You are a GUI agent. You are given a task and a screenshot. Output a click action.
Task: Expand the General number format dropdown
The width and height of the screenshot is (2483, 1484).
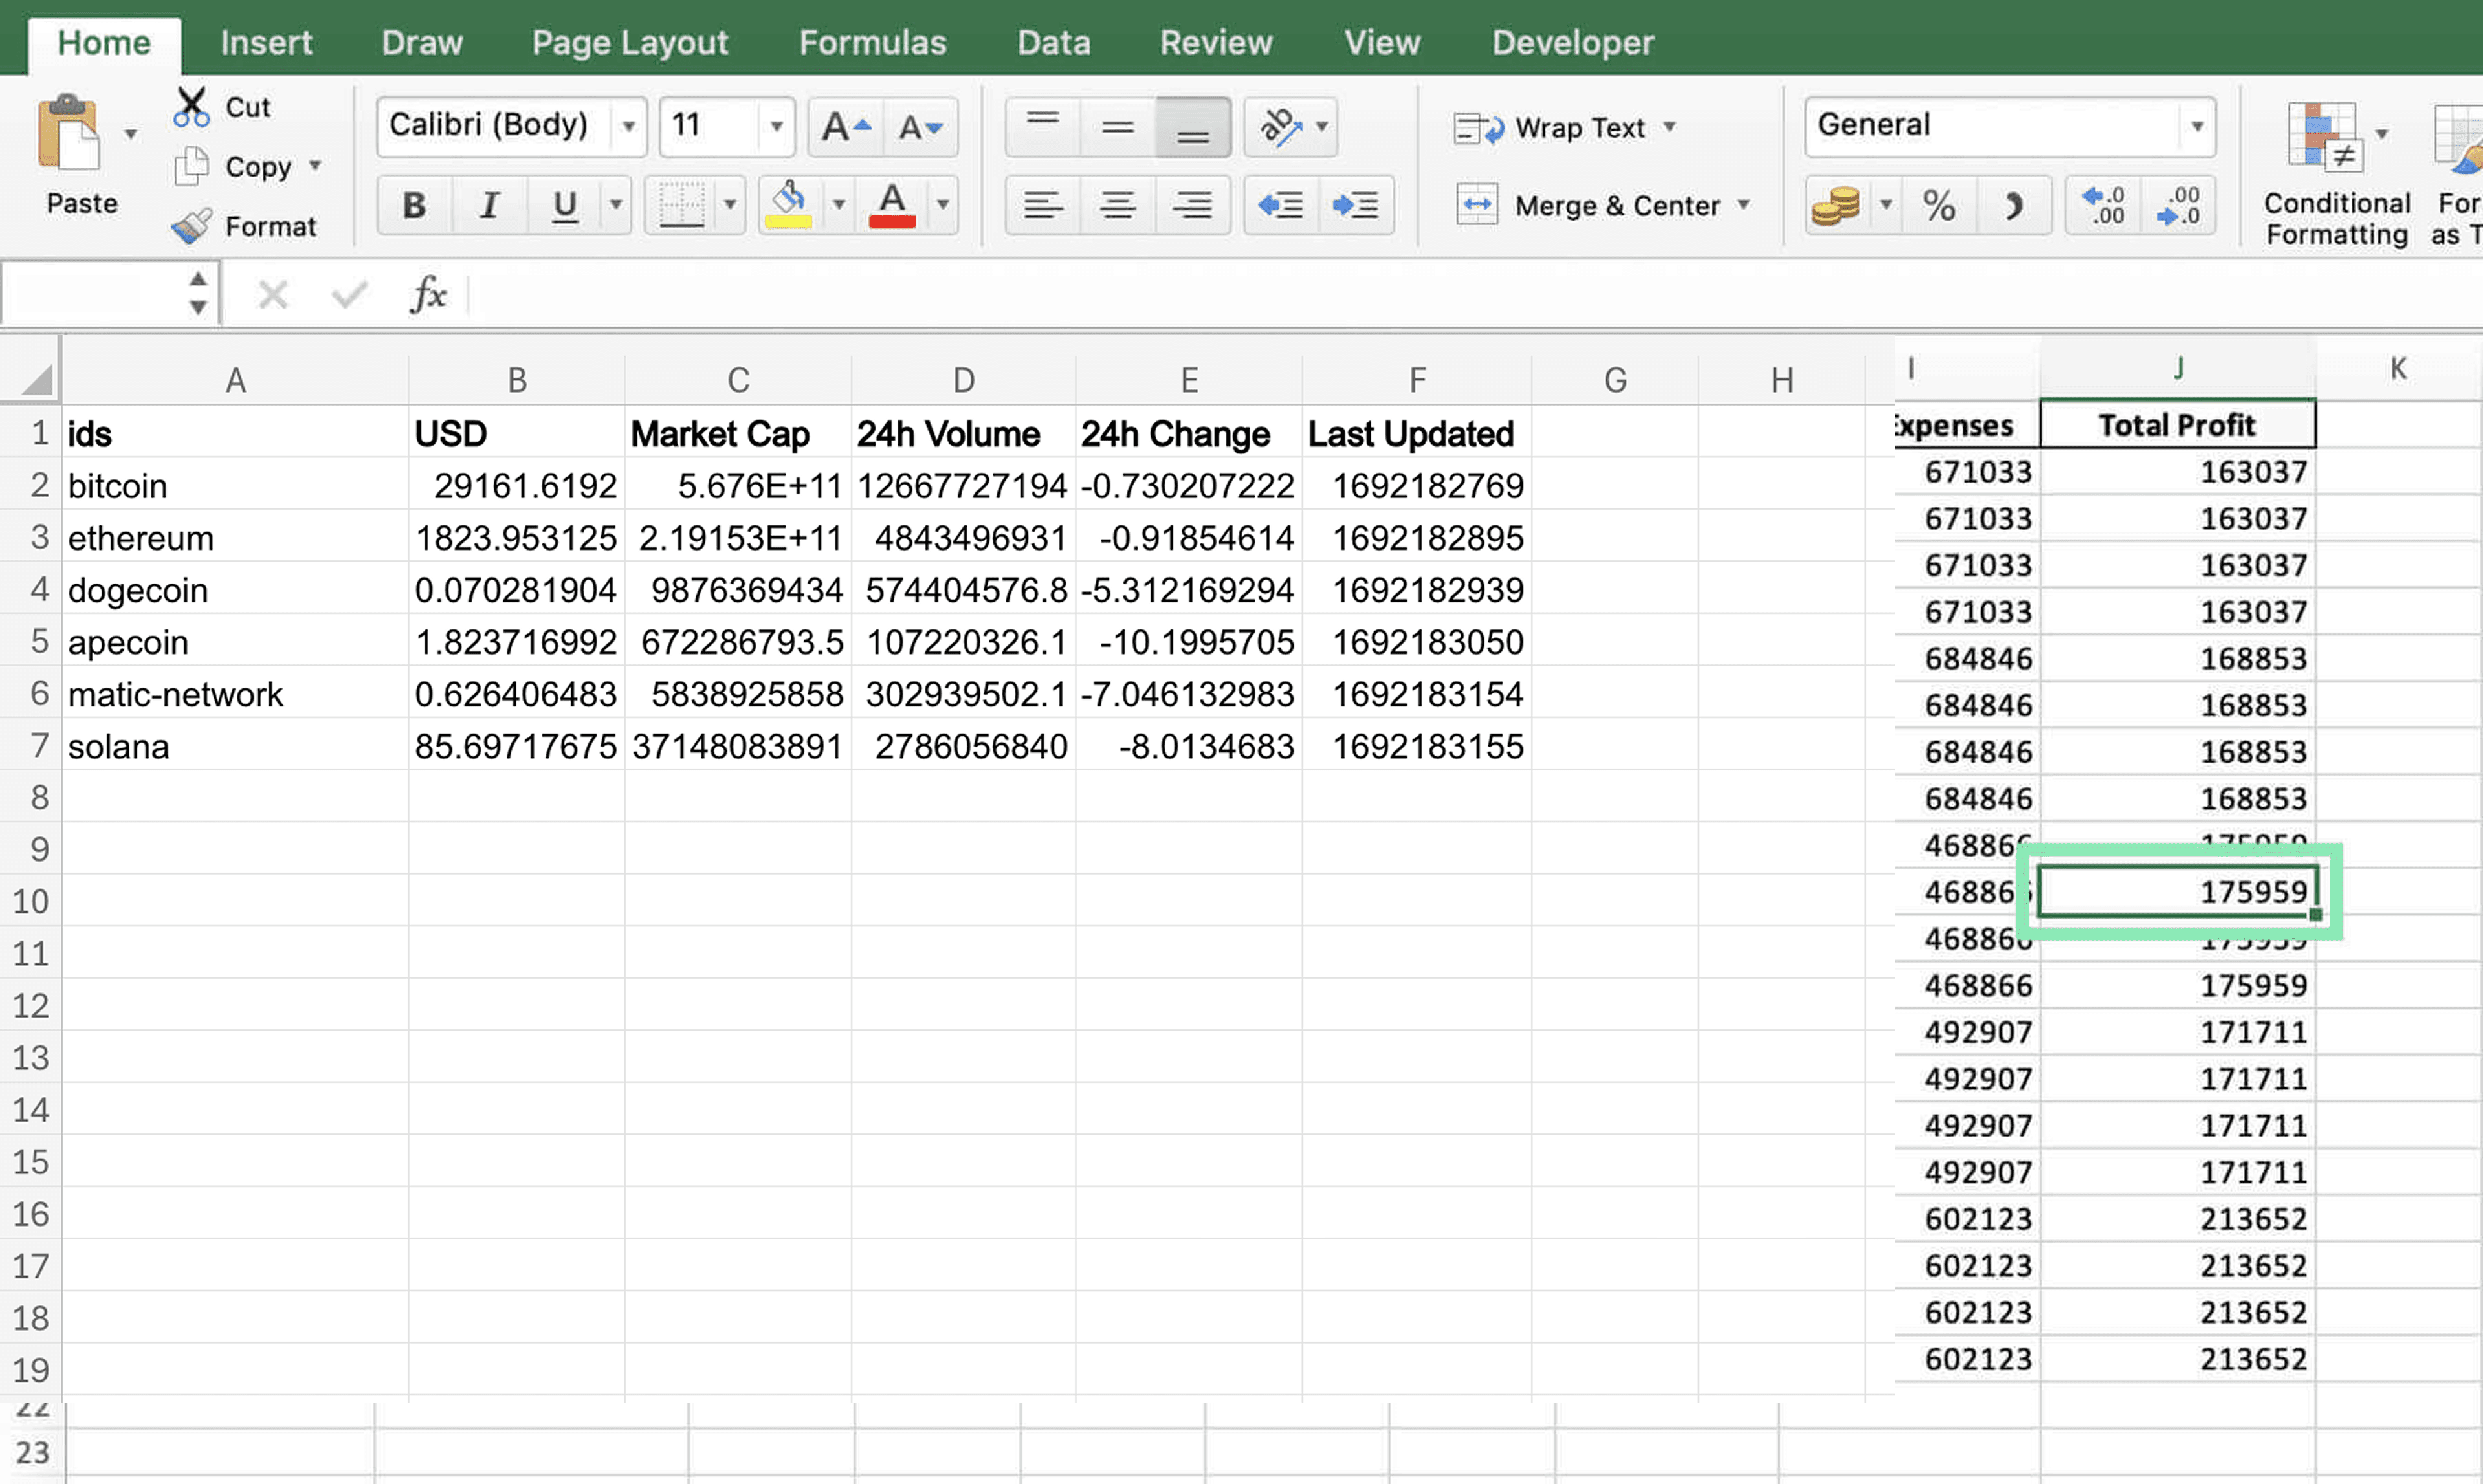point(2196,127)
